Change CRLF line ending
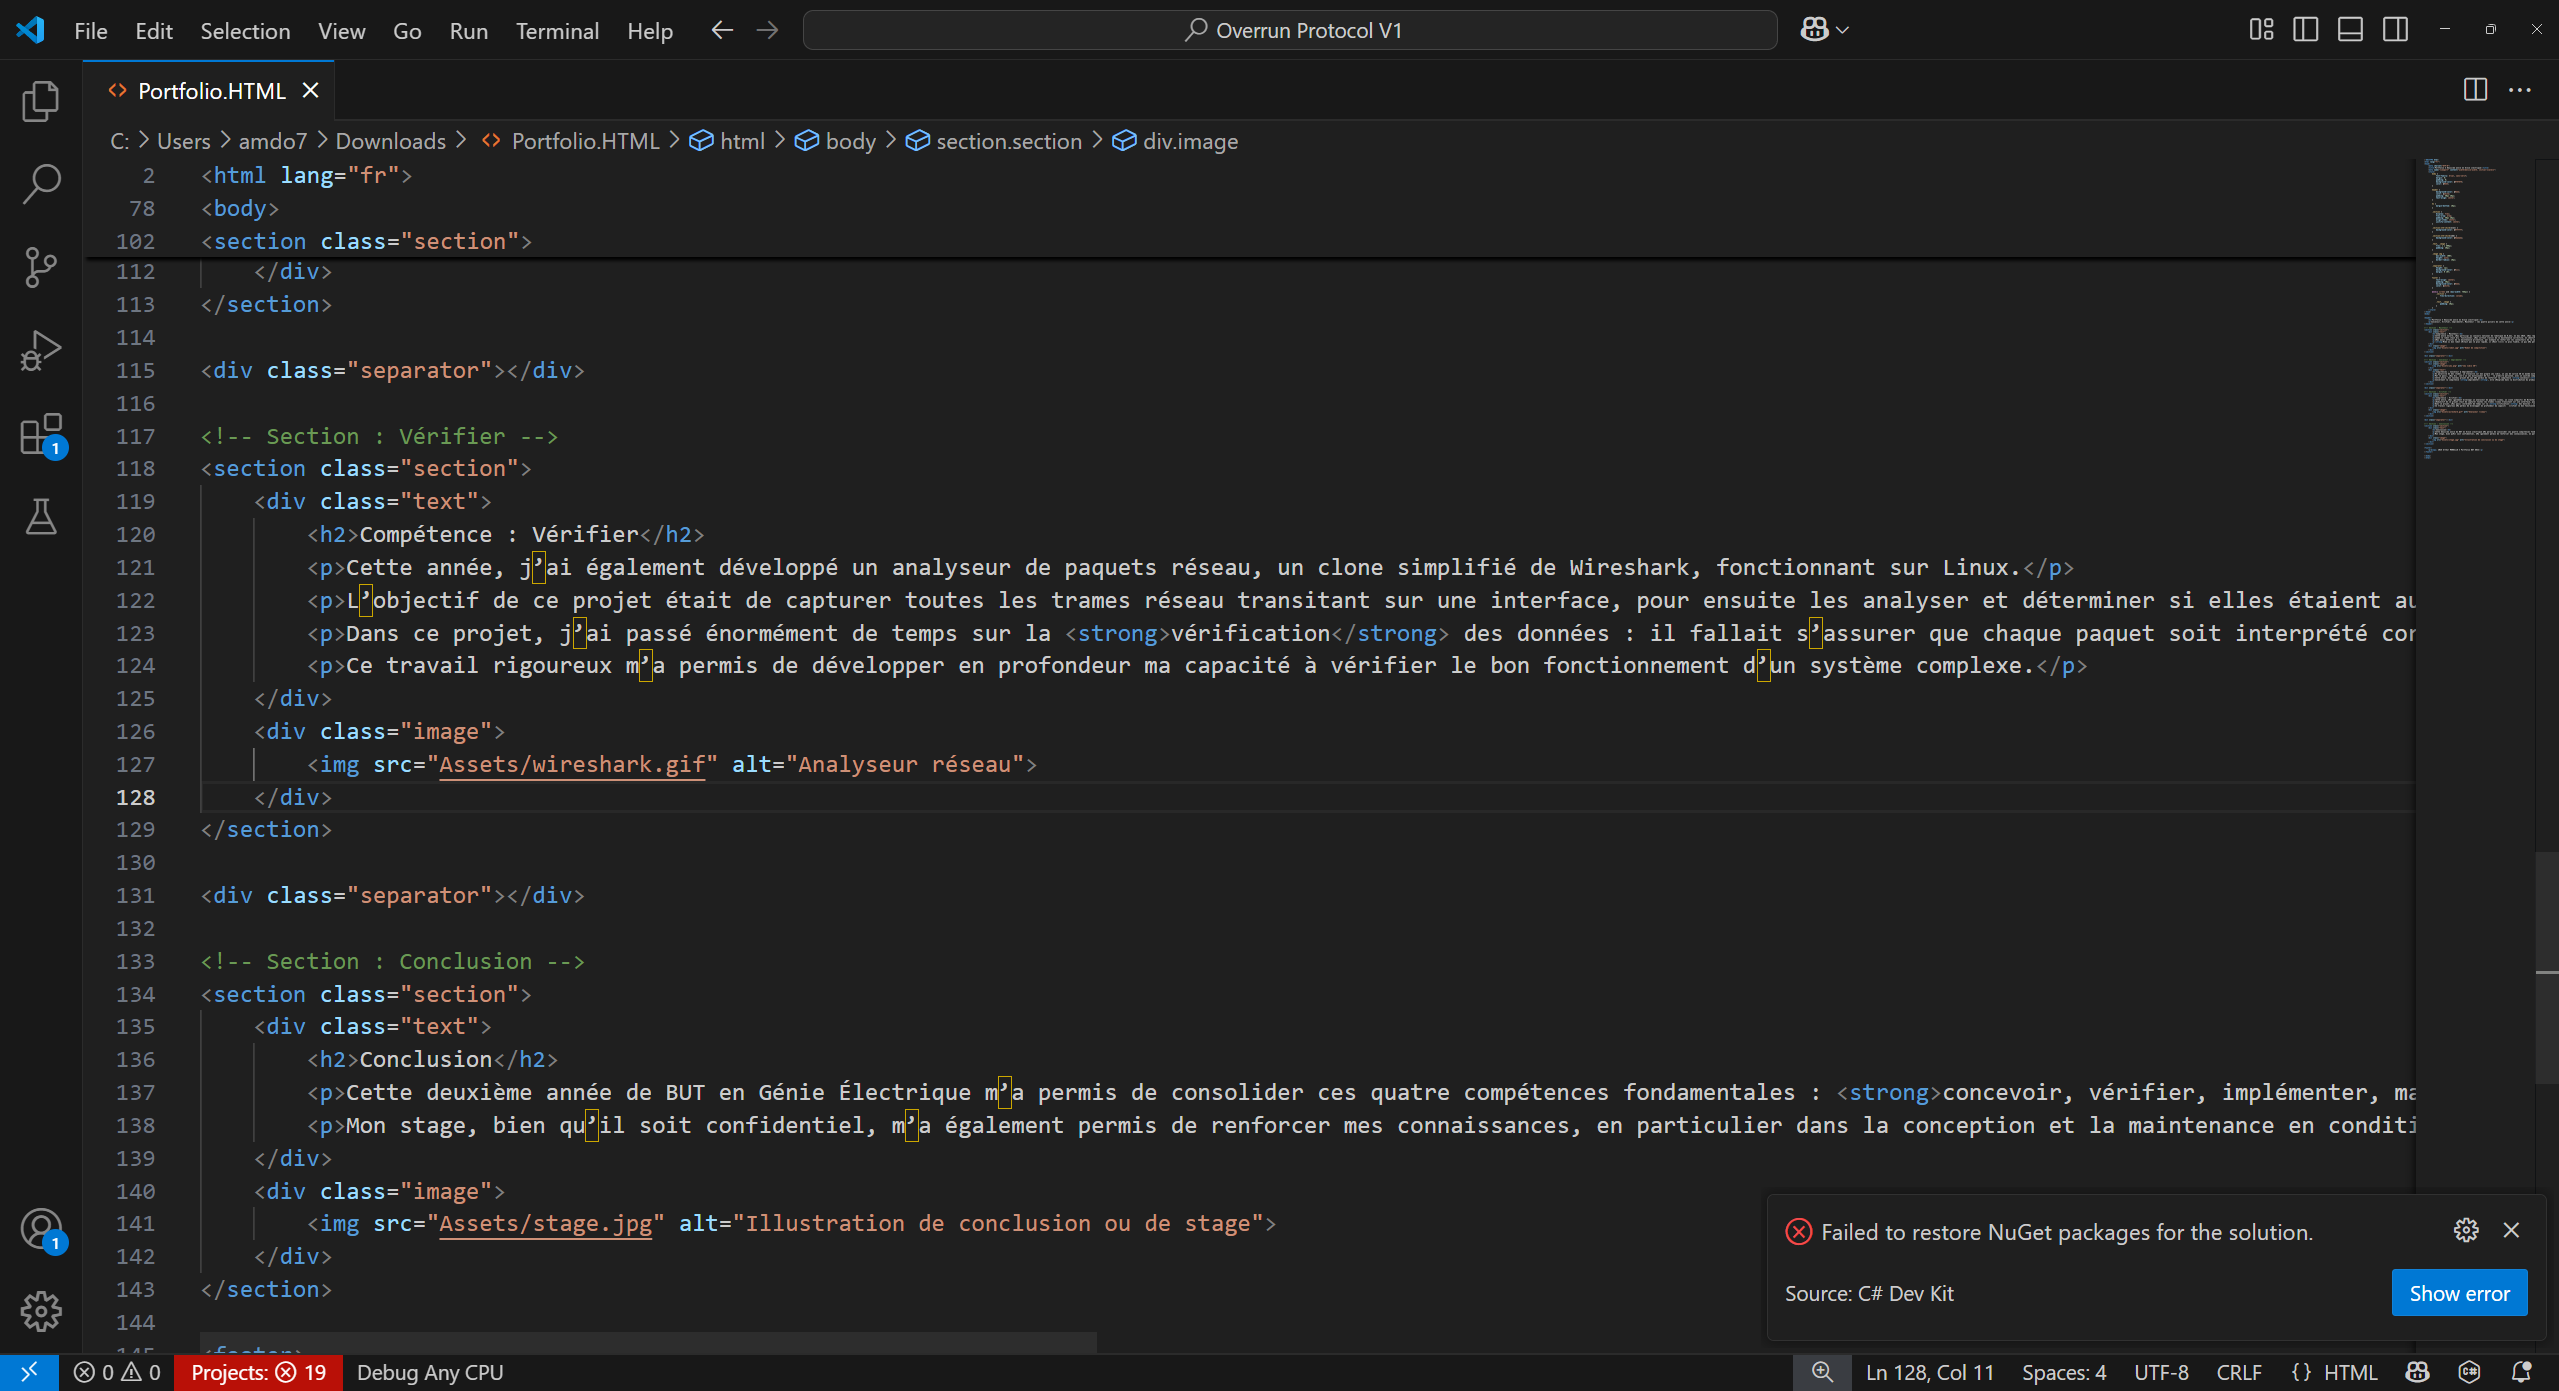 pyautogui.click(x=2239, y=1373)
